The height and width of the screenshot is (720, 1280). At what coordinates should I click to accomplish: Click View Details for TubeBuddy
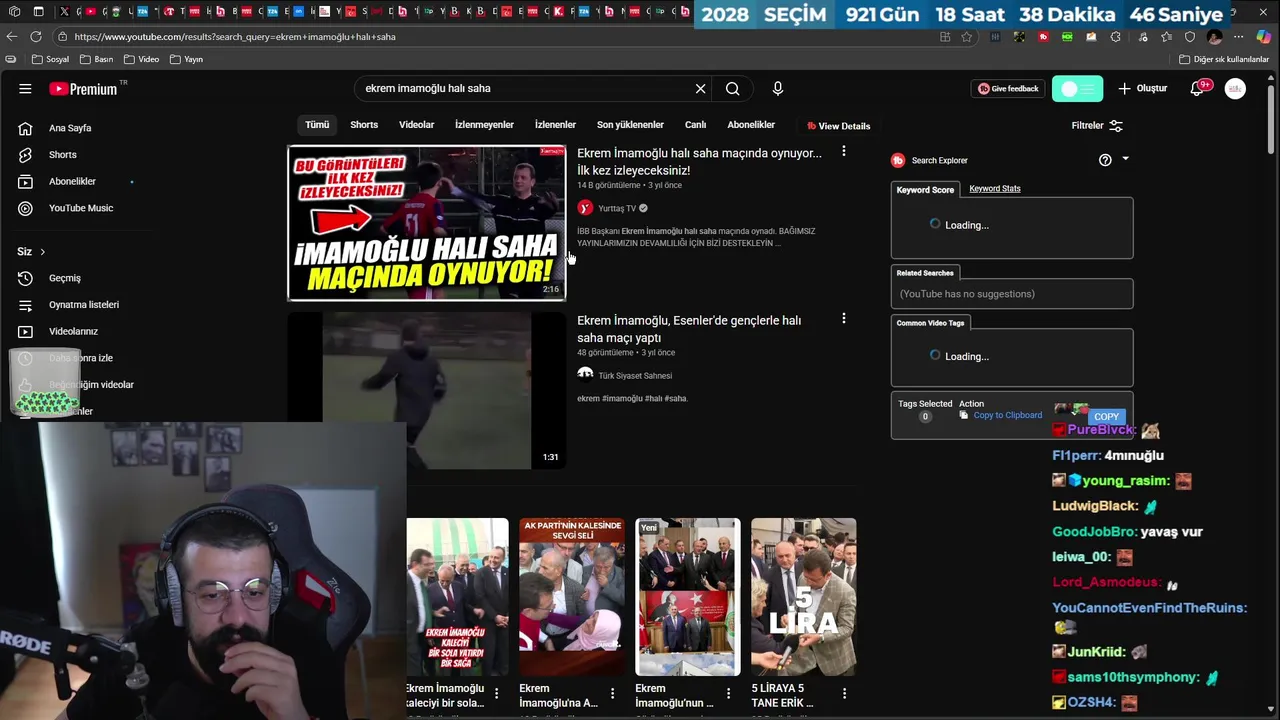838,126
